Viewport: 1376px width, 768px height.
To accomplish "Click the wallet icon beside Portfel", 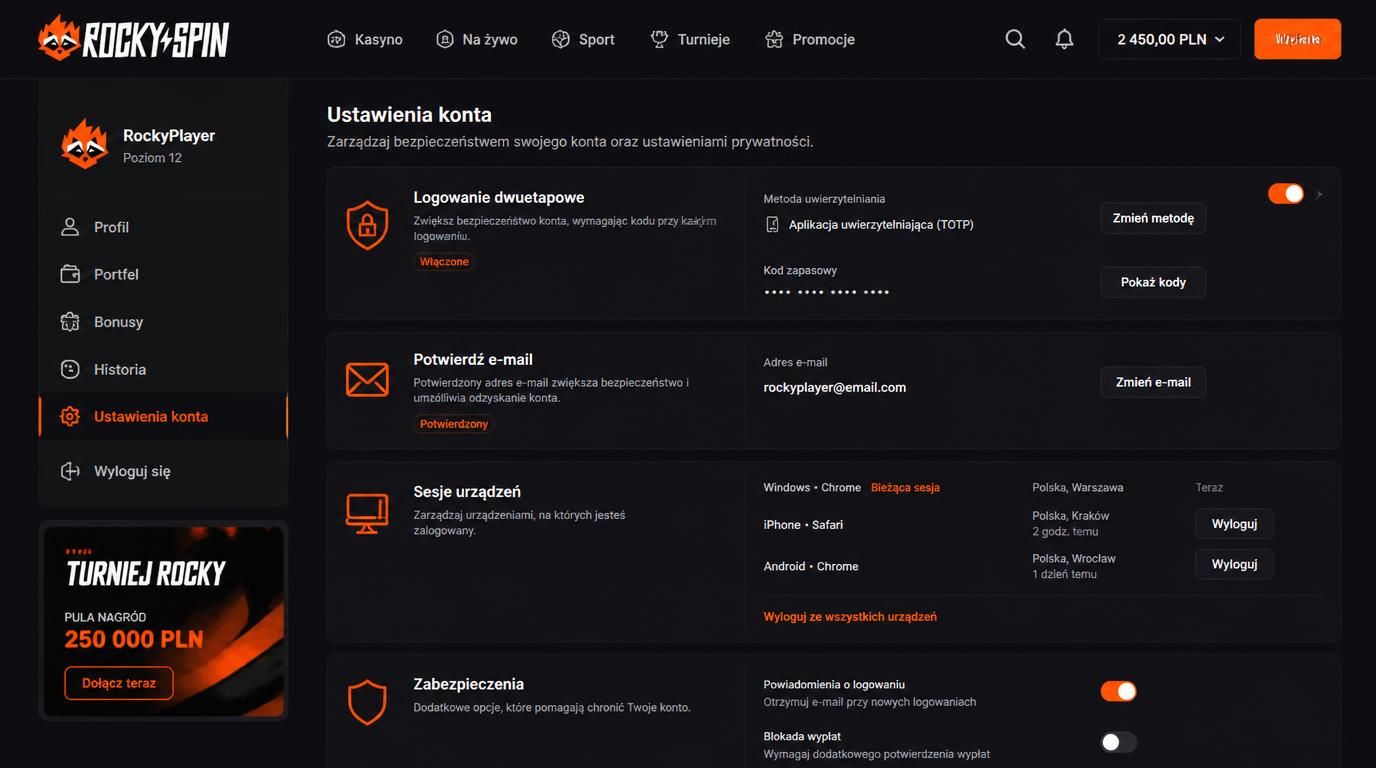I will click(x=70, y=274).
